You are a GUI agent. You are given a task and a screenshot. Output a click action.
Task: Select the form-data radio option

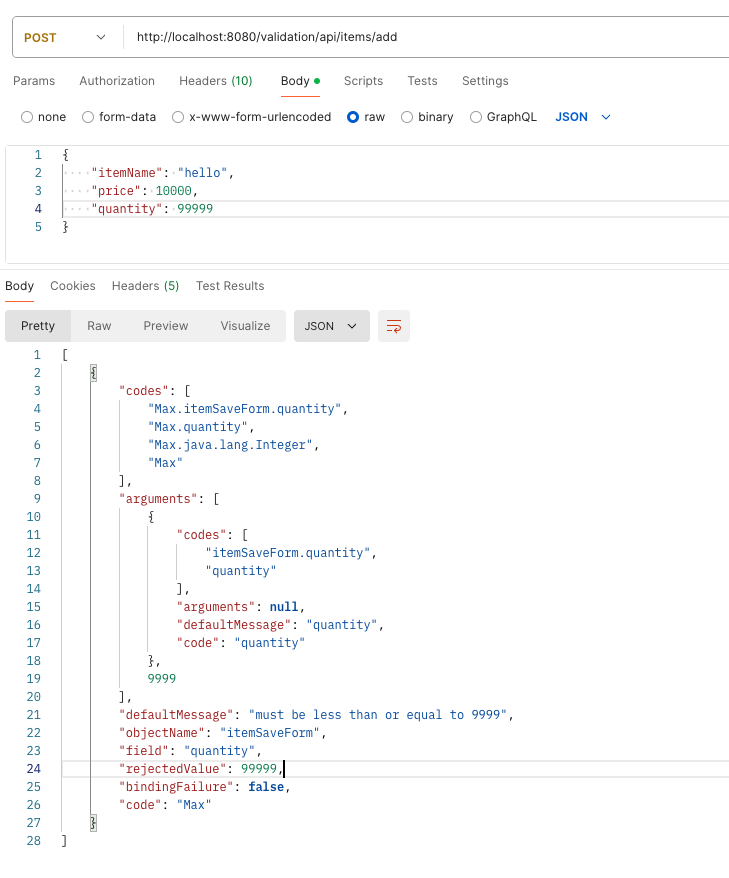[x=88, y=117]
